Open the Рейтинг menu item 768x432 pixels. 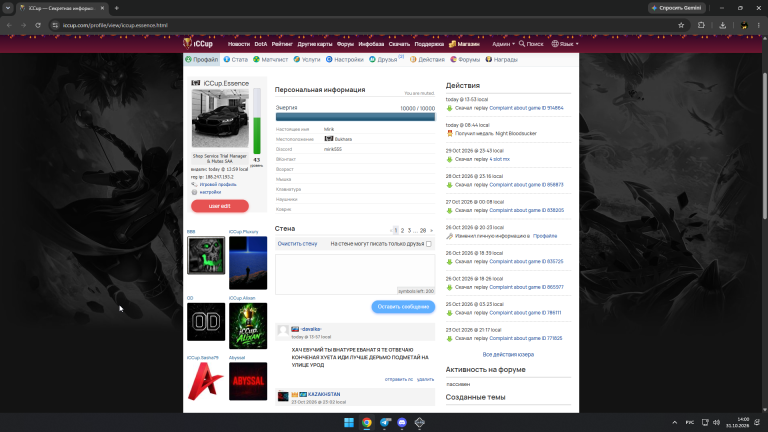click(x=282, y=44)
